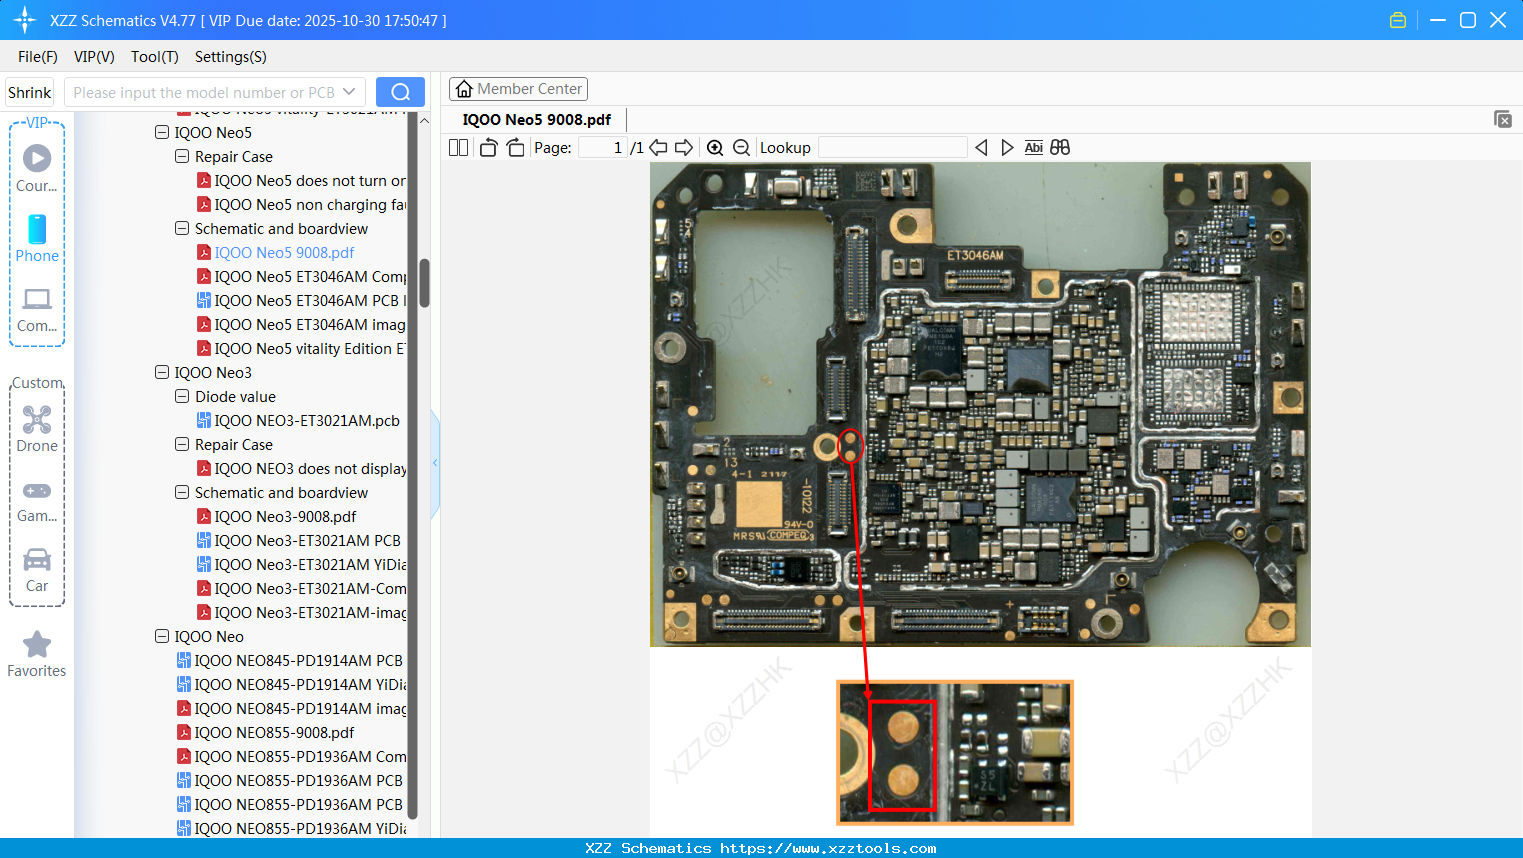
Task: Click the Lookup text field
Action: pos(893,148)
